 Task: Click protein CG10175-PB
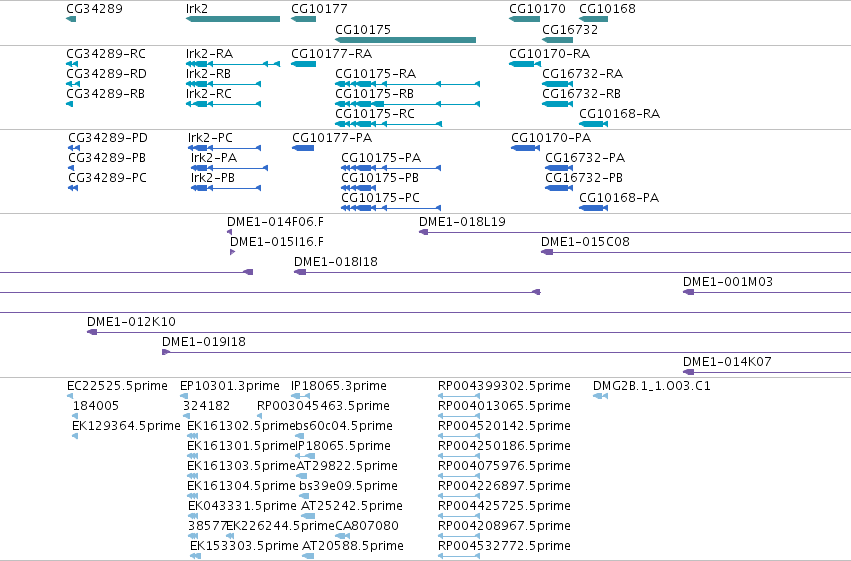(380, 178)
